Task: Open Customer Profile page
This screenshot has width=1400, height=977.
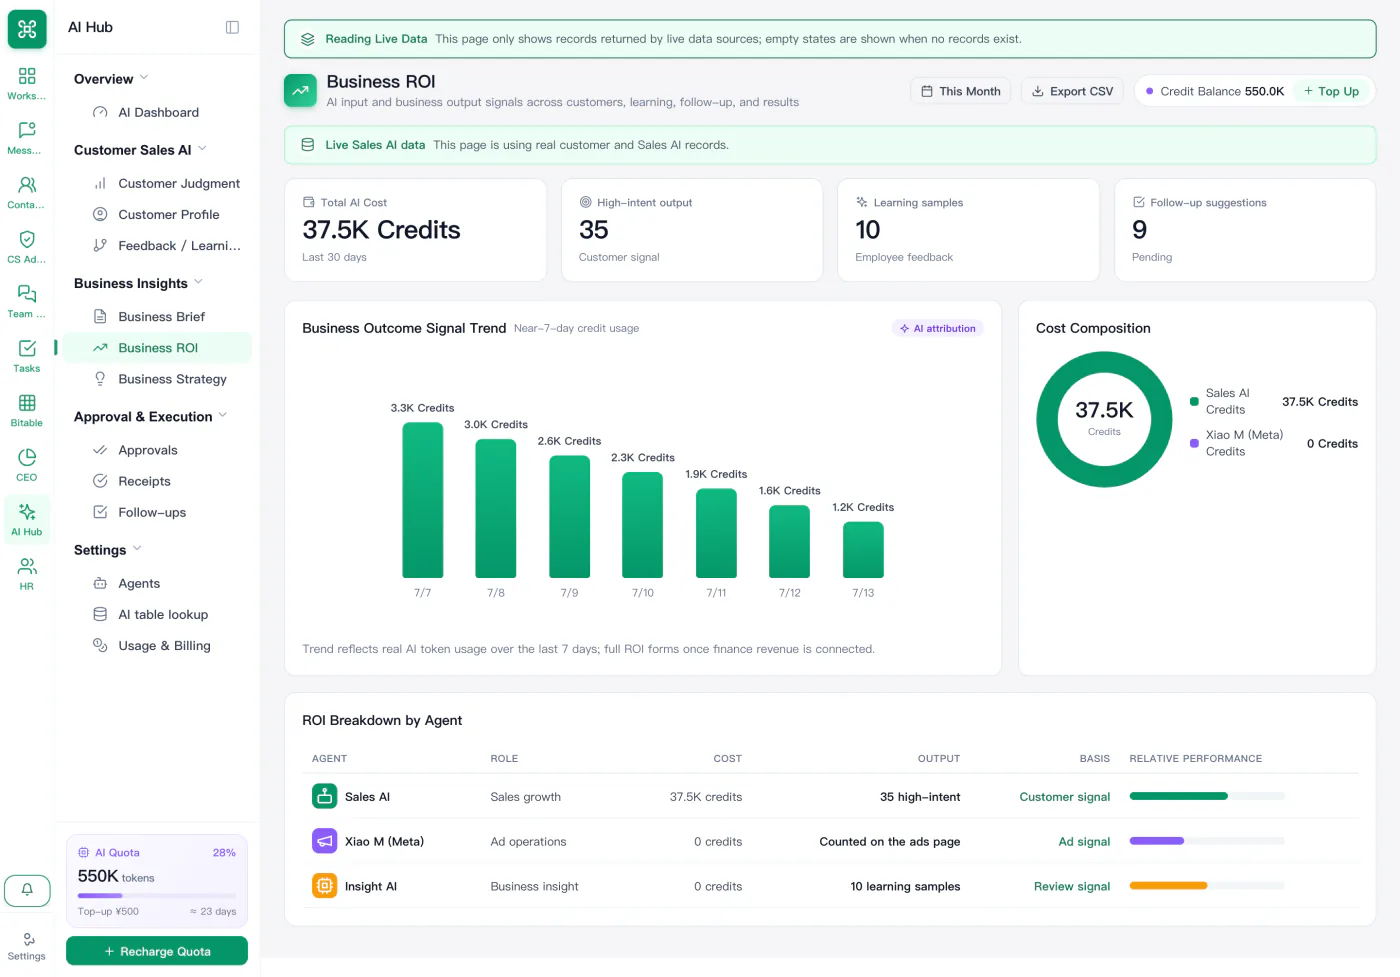Action: pos(157,215)
